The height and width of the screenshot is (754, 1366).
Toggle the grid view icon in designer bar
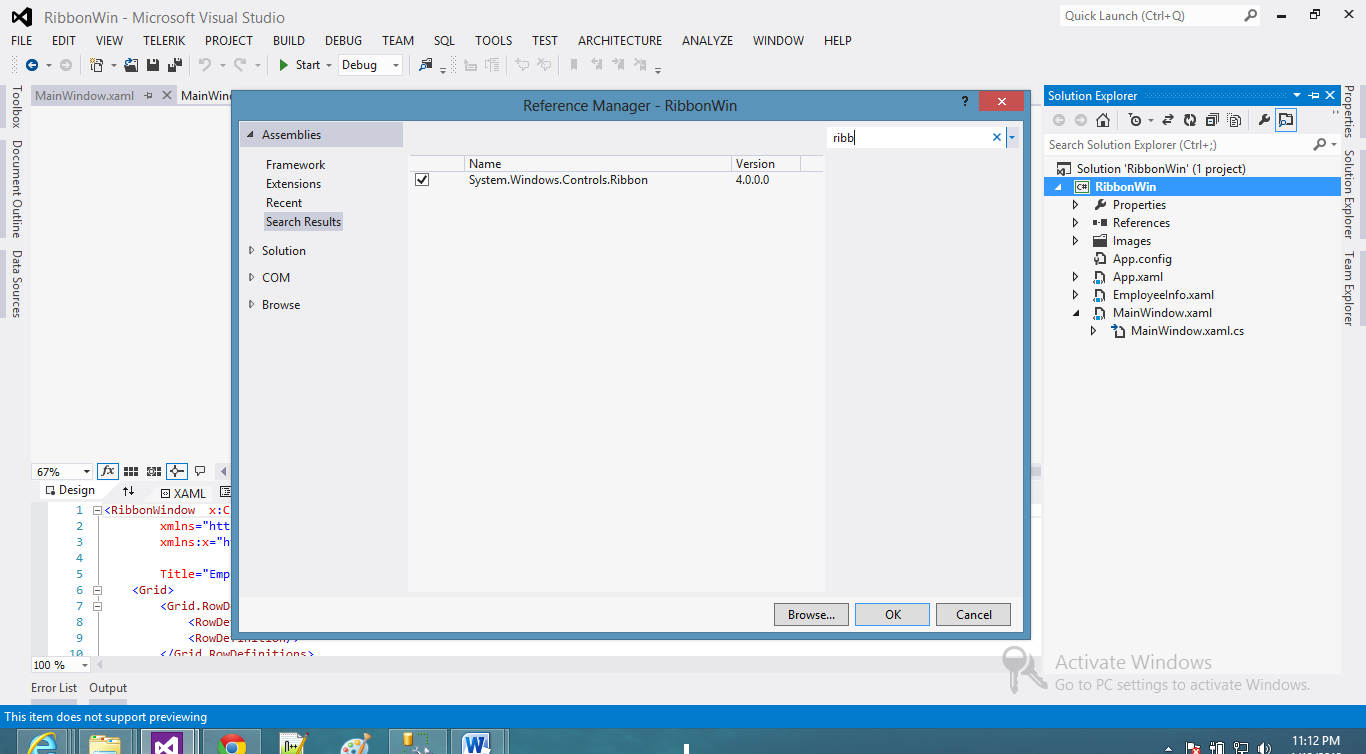coord(132,471)
